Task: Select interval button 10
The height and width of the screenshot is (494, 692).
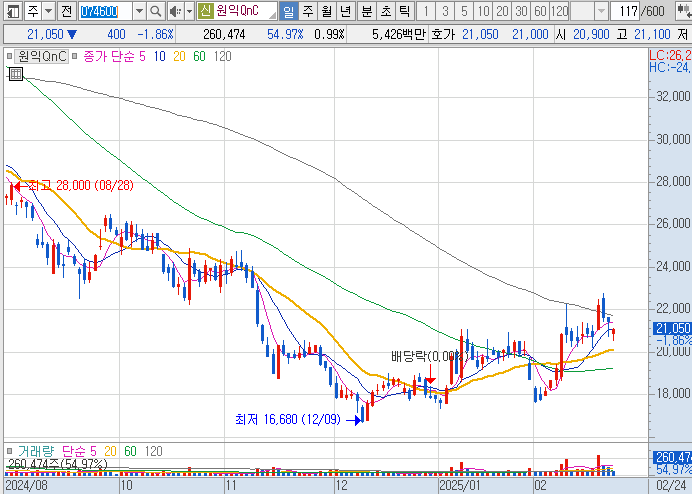Action: tap(483, 11)
